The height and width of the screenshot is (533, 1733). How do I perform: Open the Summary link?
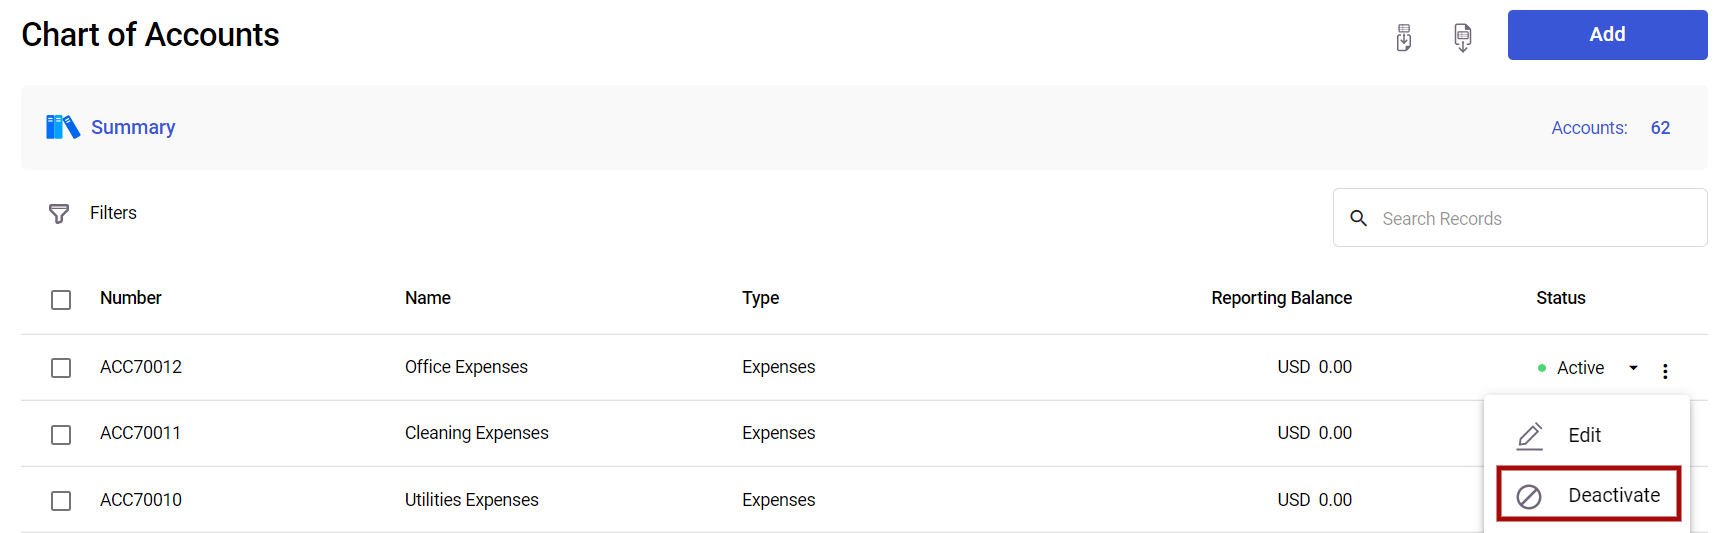(x=133, y=127)
